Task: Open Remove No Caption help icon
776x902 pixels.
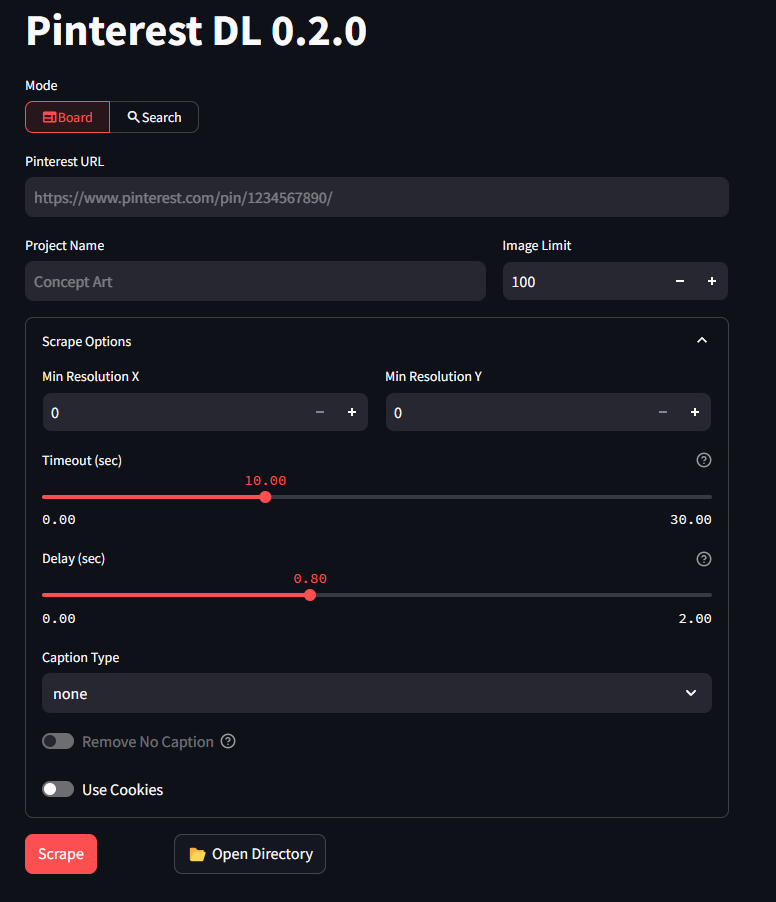Action: [x=228, y=742]
